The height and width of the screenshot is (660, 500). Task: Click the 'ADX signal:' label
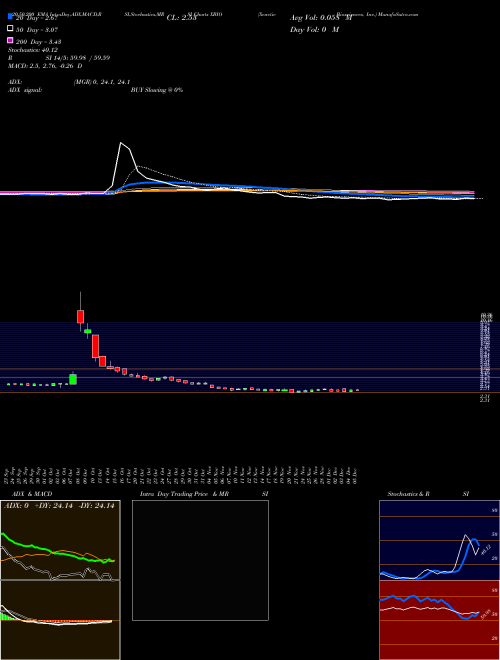[x=25, y=90]
